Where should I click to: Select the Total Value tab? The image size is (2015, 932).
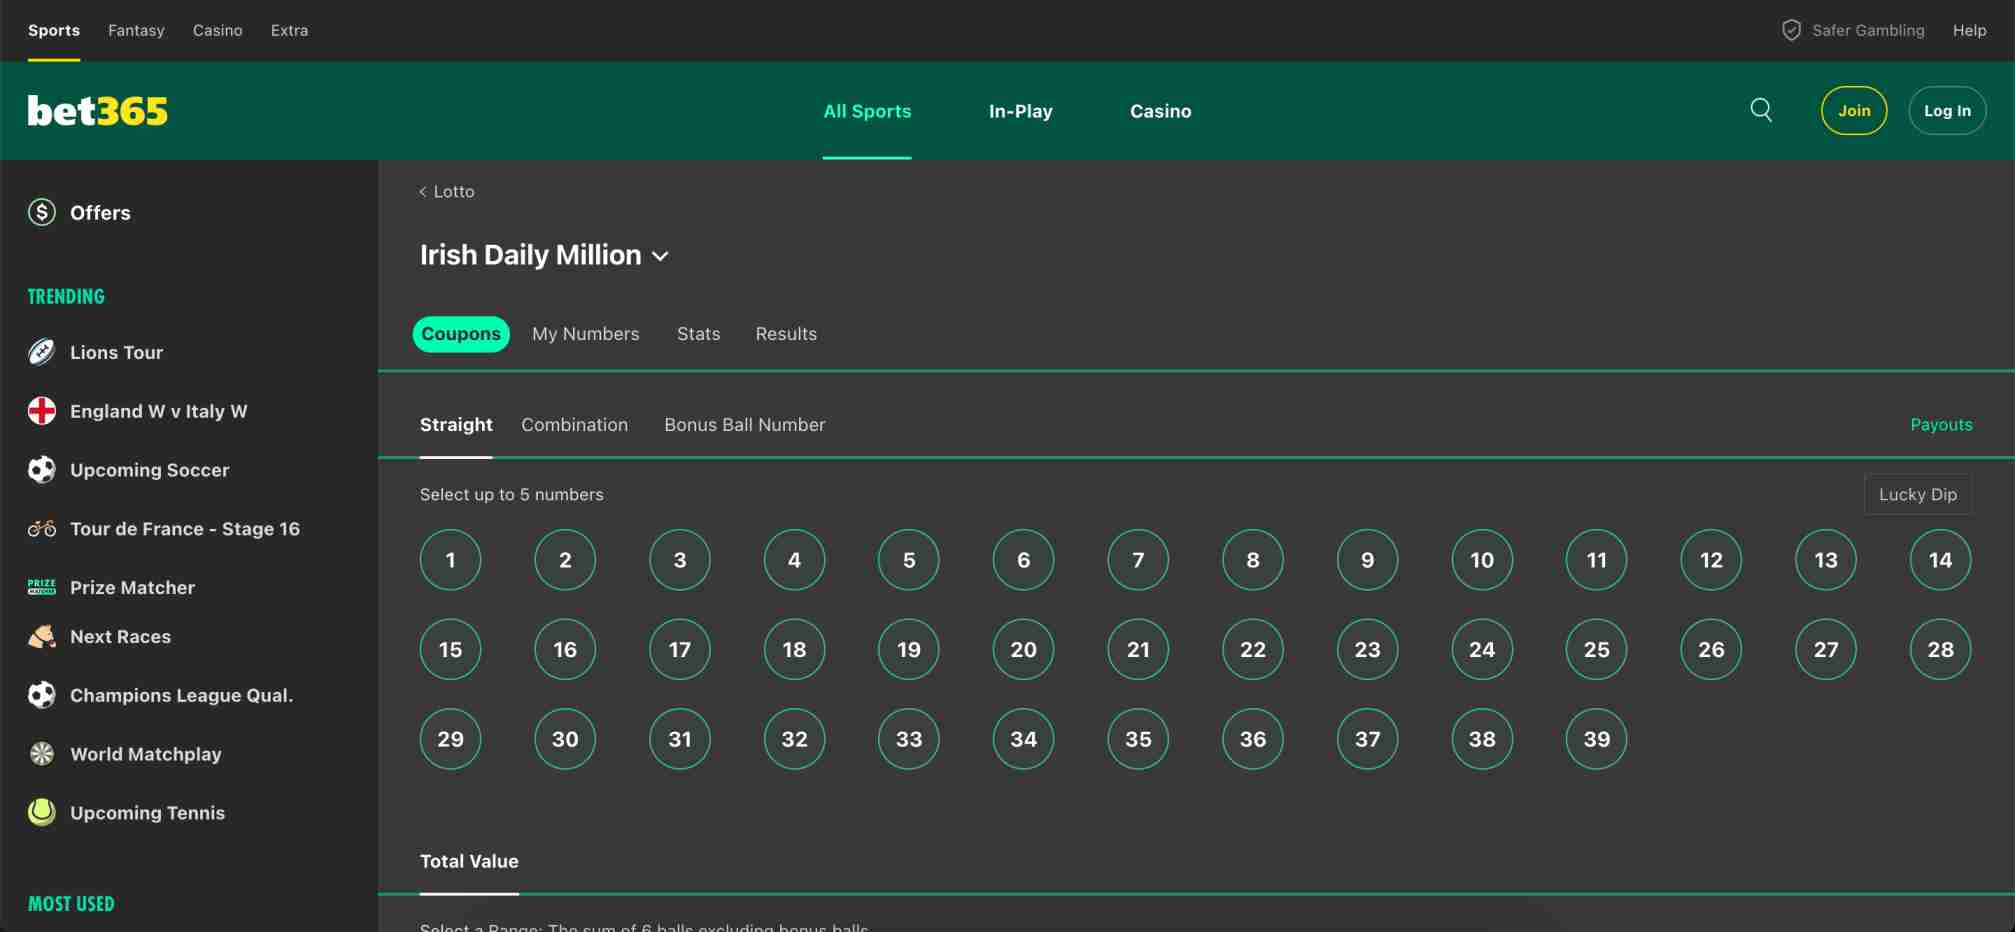(x=469, y=861)
